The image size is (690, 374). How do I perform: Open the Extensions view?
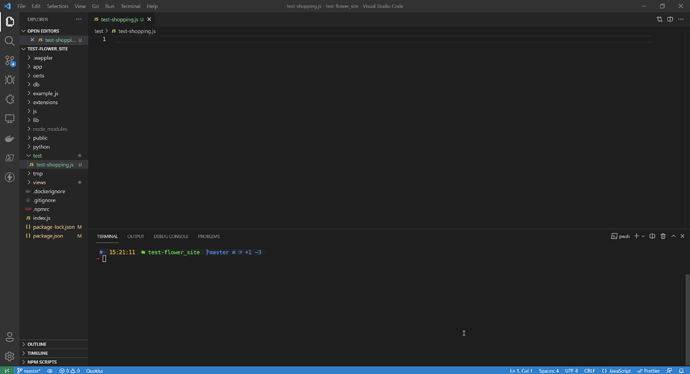point(9,99)
